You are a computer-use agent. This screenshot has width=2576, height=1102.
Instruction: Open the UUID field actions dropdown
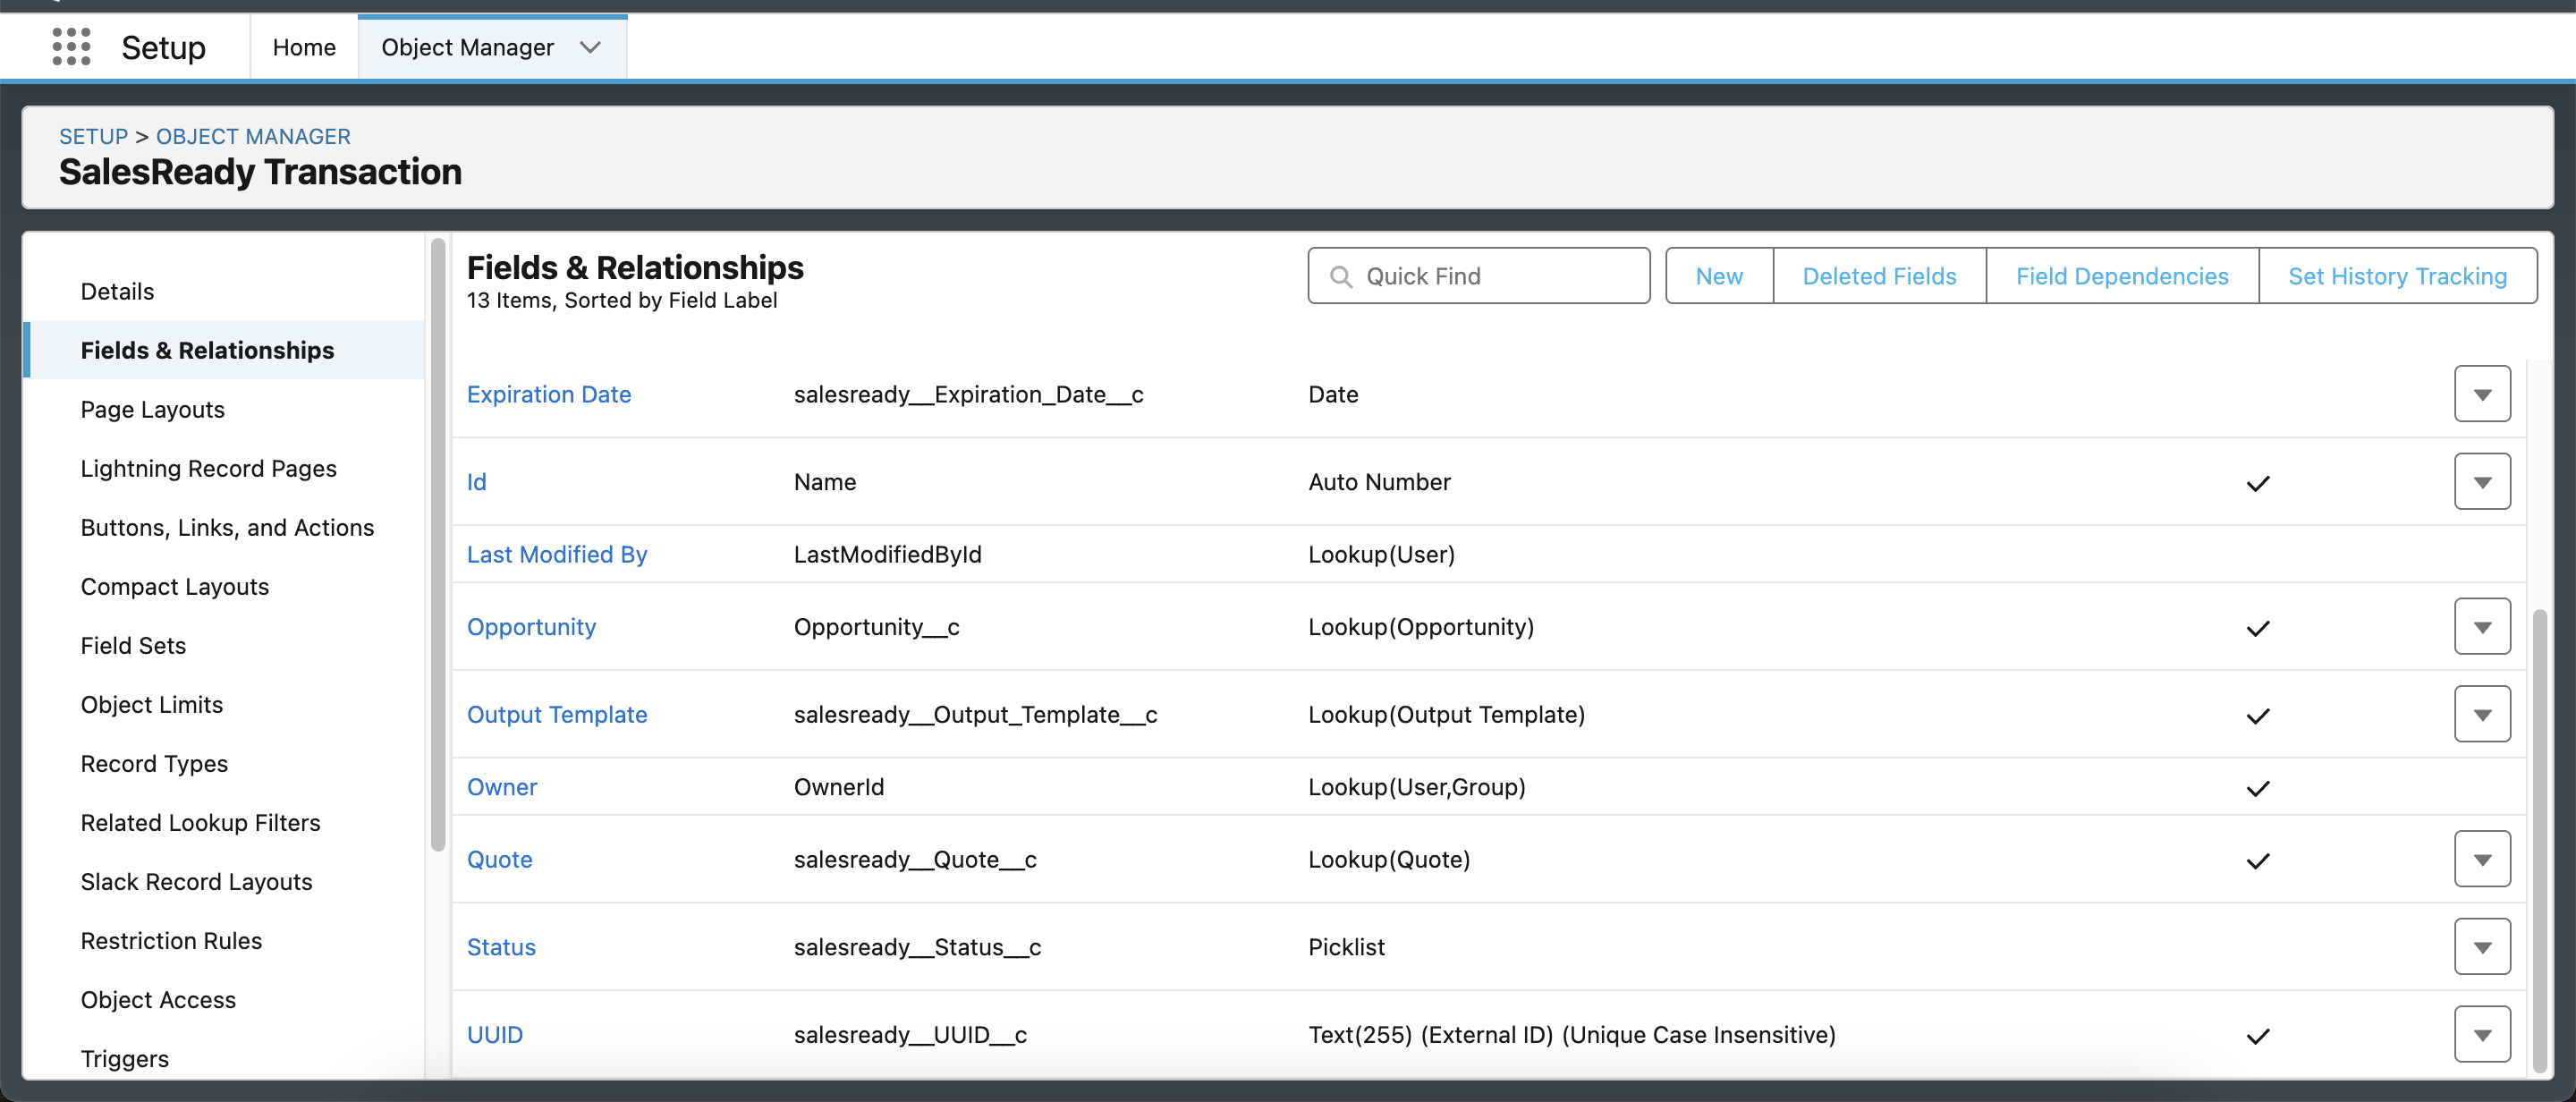[2483, 1034]
